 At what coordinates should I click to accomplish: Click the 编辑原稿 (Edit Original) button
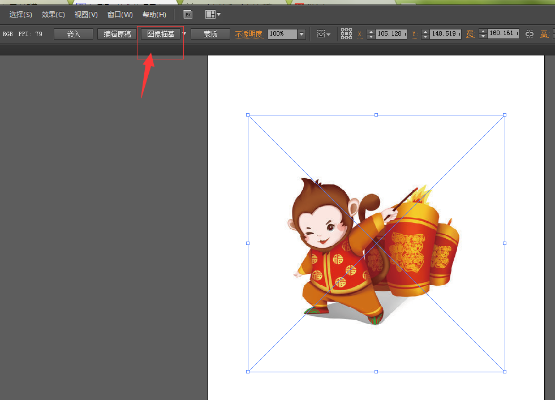point(117,34)
